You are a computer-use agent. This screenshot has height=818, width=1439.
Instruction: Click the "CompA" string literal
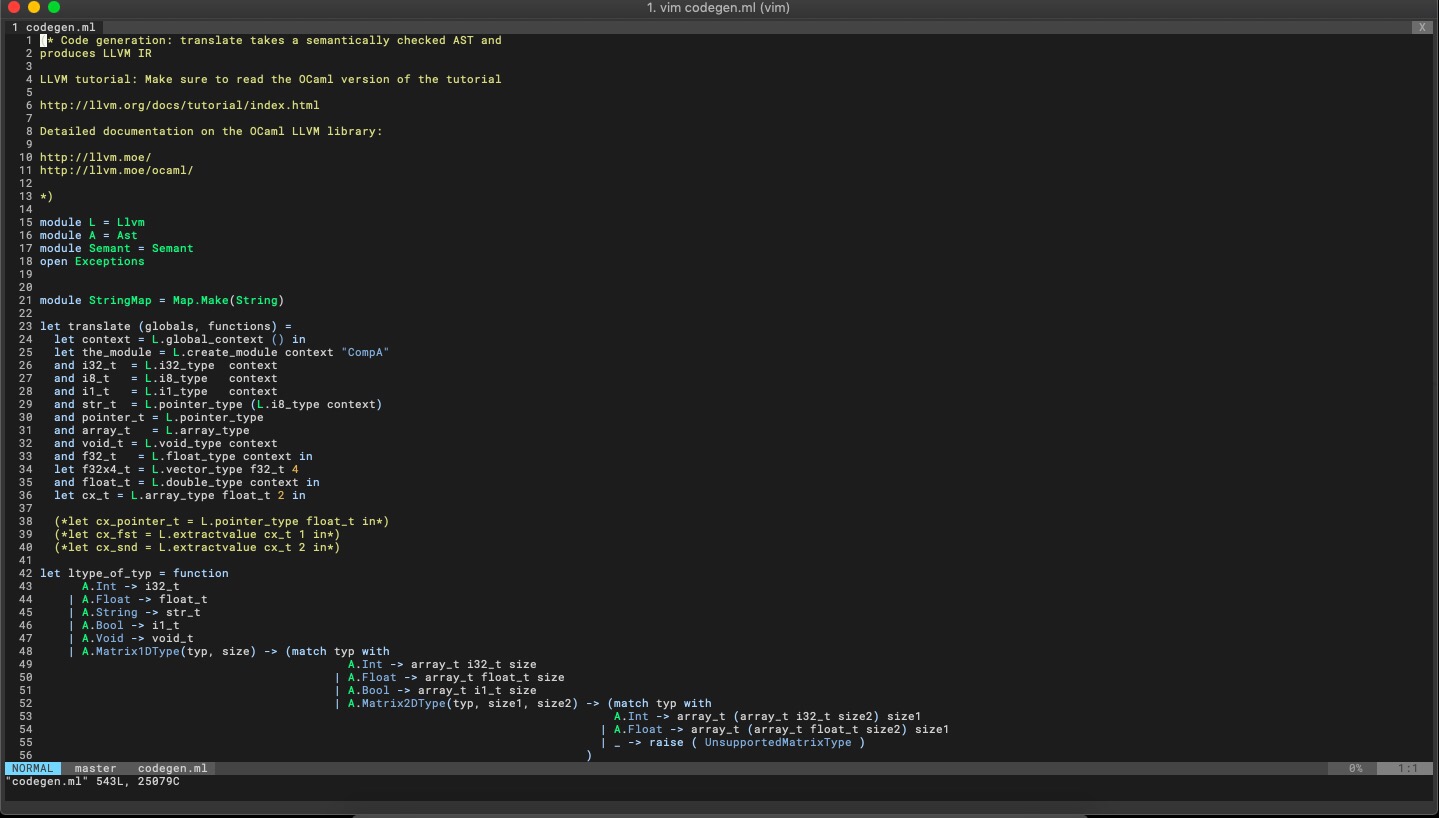[365, 352]
